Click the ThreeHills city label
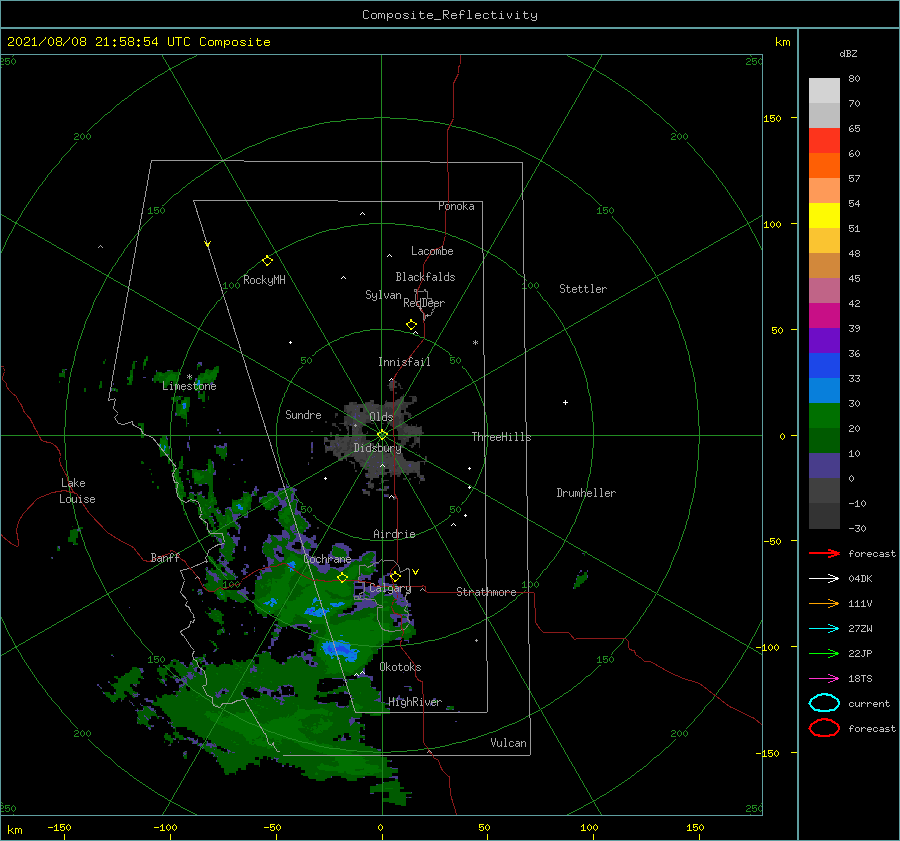This screenshot has height=841, width=900. pyautogui.click(x=502, y=437)
